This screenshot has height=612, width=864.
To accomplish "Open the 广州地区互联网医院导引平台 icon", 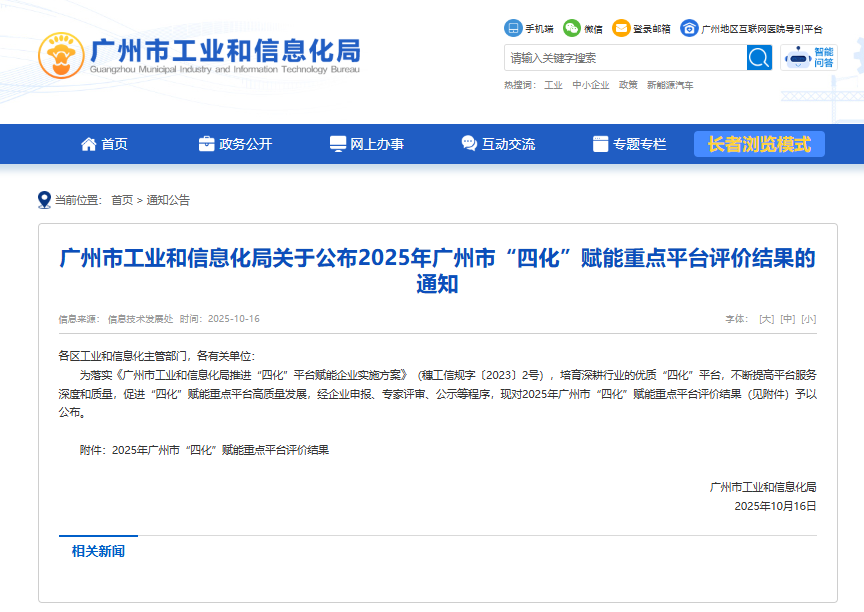I will (x=688, y=29).
